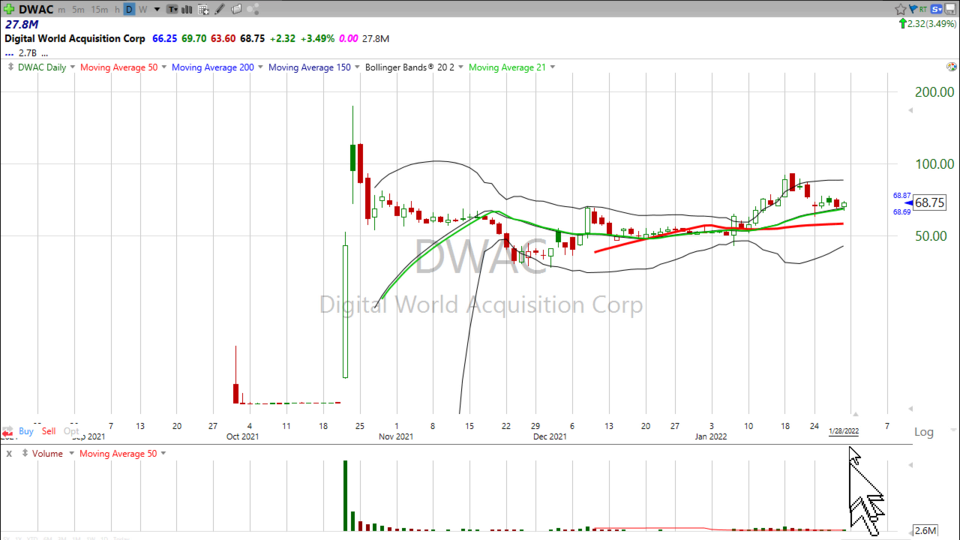The width and height of the screenshot is (960, 540).
Task: Switch to the 5m timeframe
Action: click(x=78, y=10)
